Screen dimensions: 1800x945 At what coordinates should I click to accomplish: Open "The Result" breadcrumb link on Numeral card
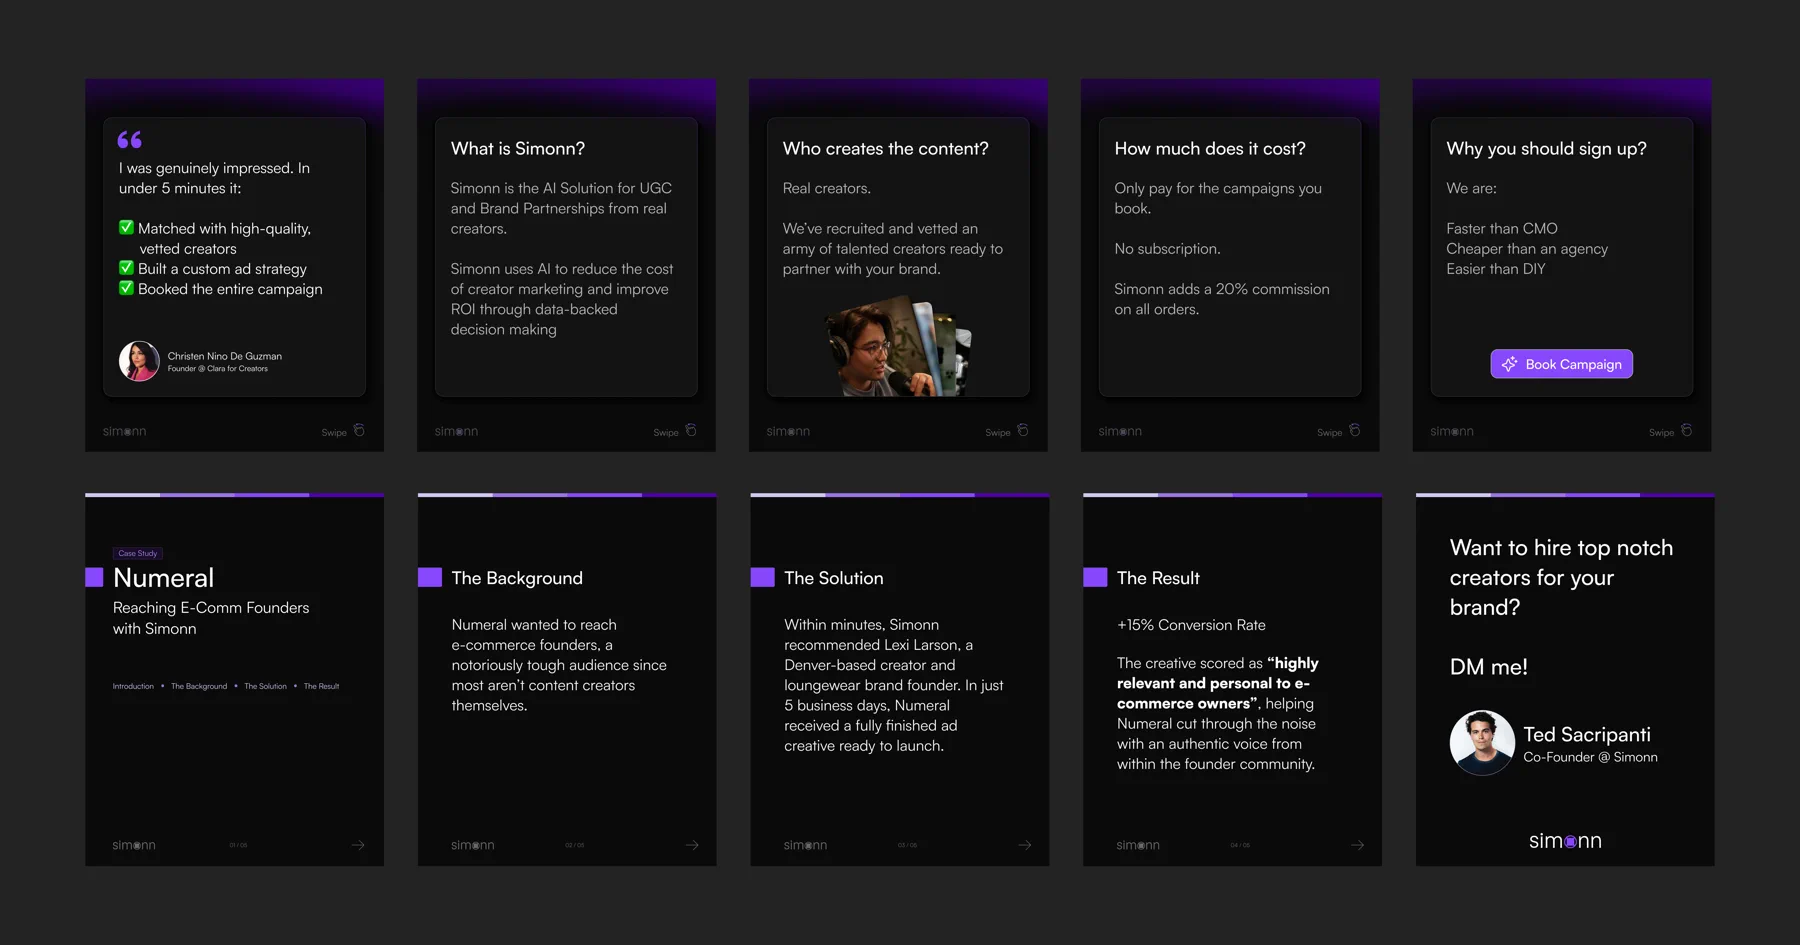[321, 686]
